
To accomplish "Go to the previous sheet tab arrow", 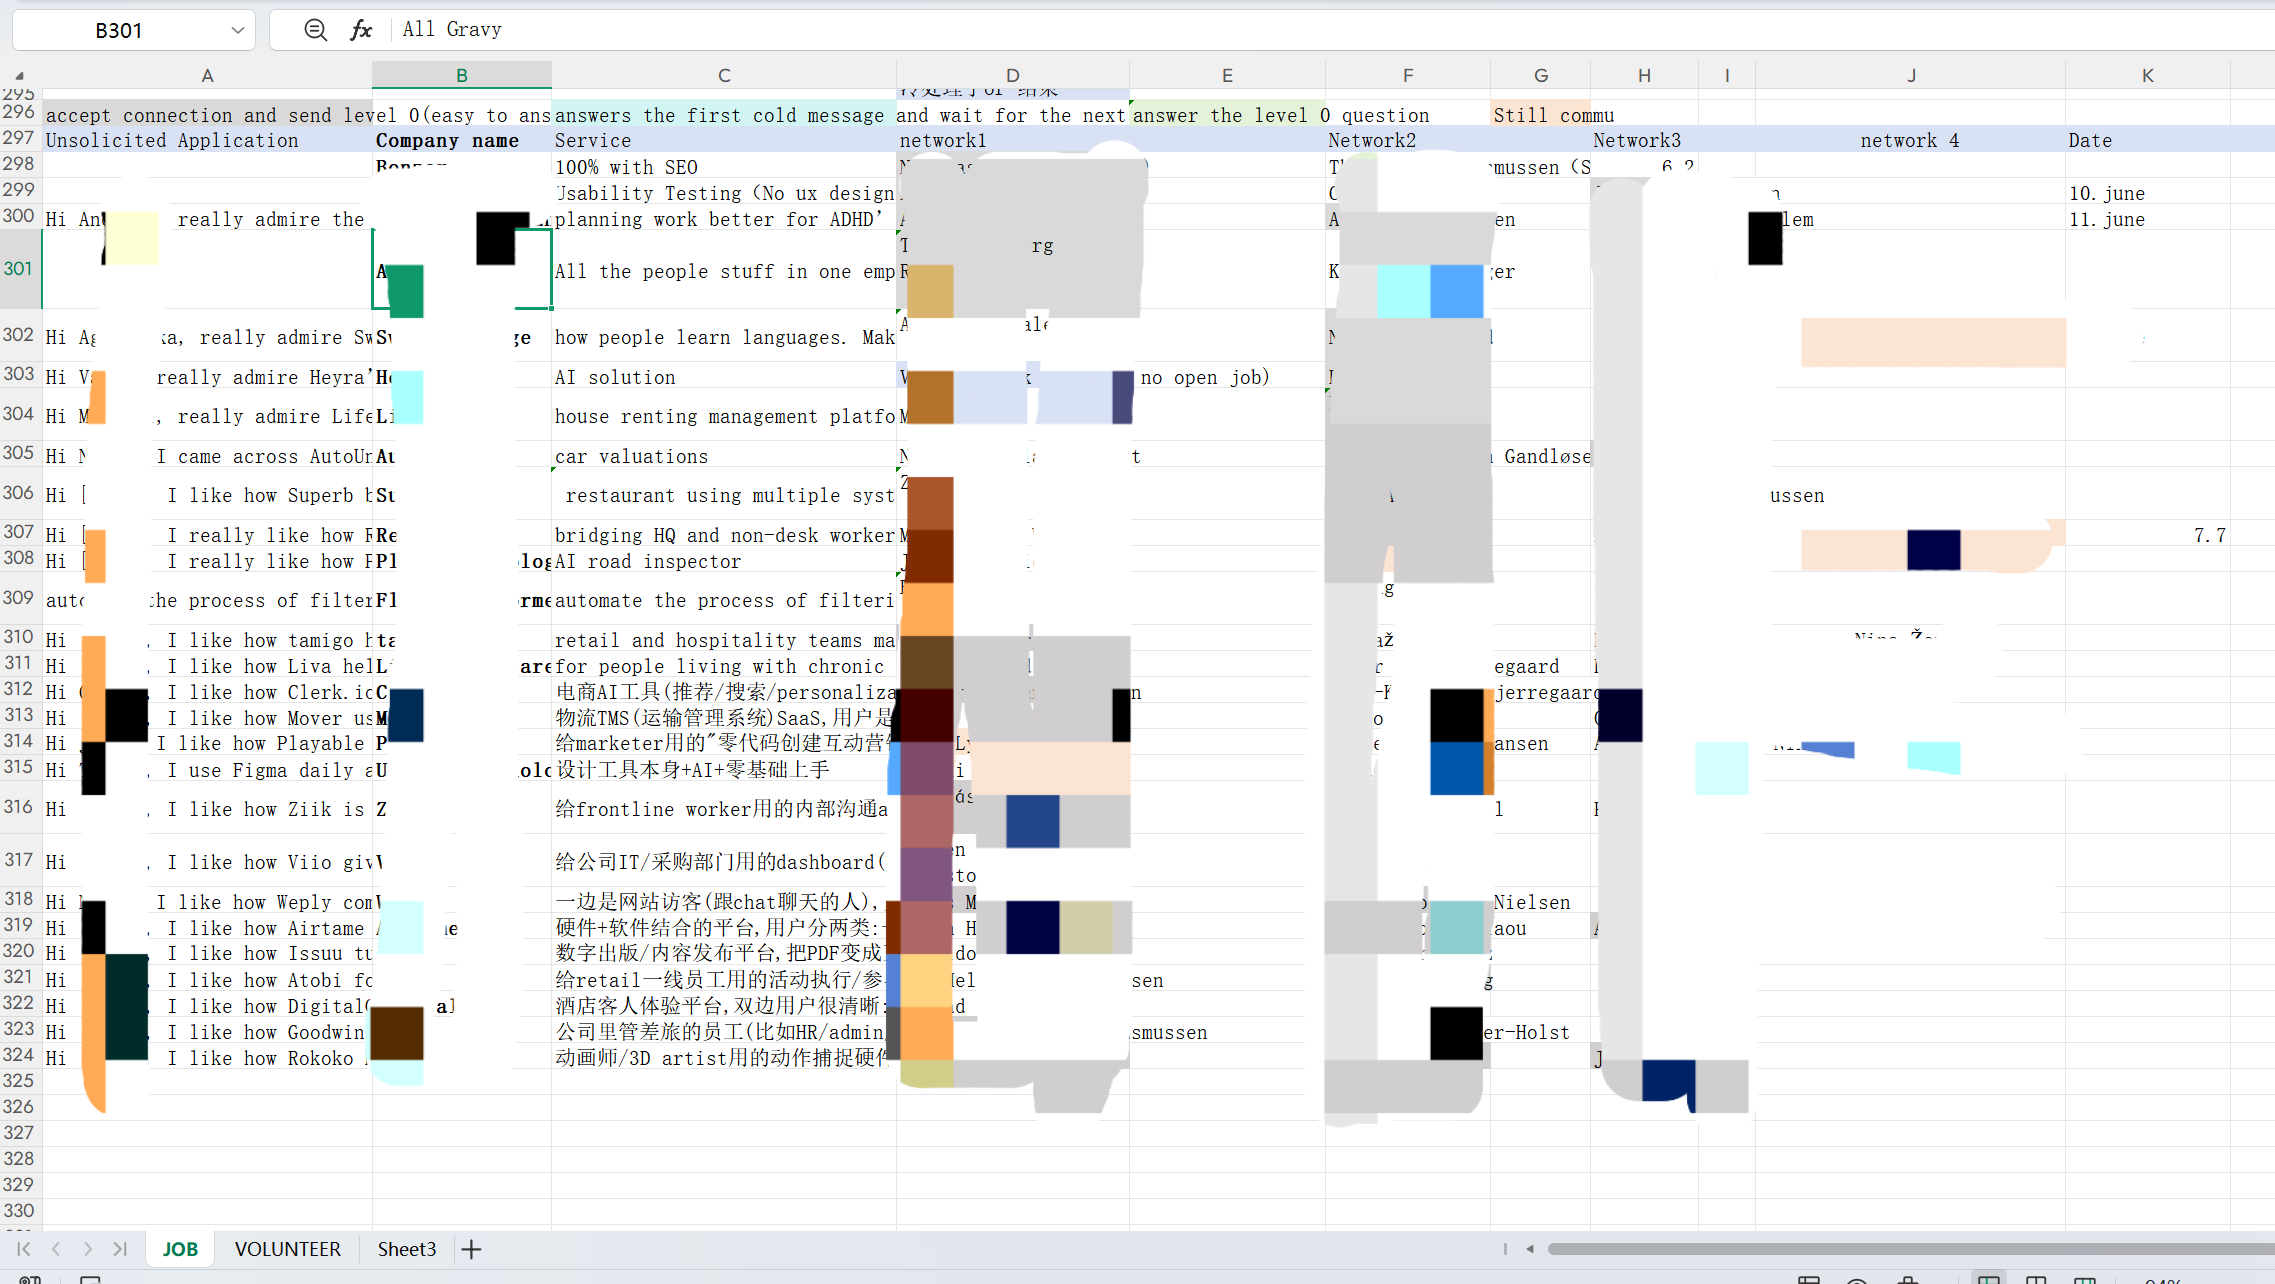I will point(56,1249).
